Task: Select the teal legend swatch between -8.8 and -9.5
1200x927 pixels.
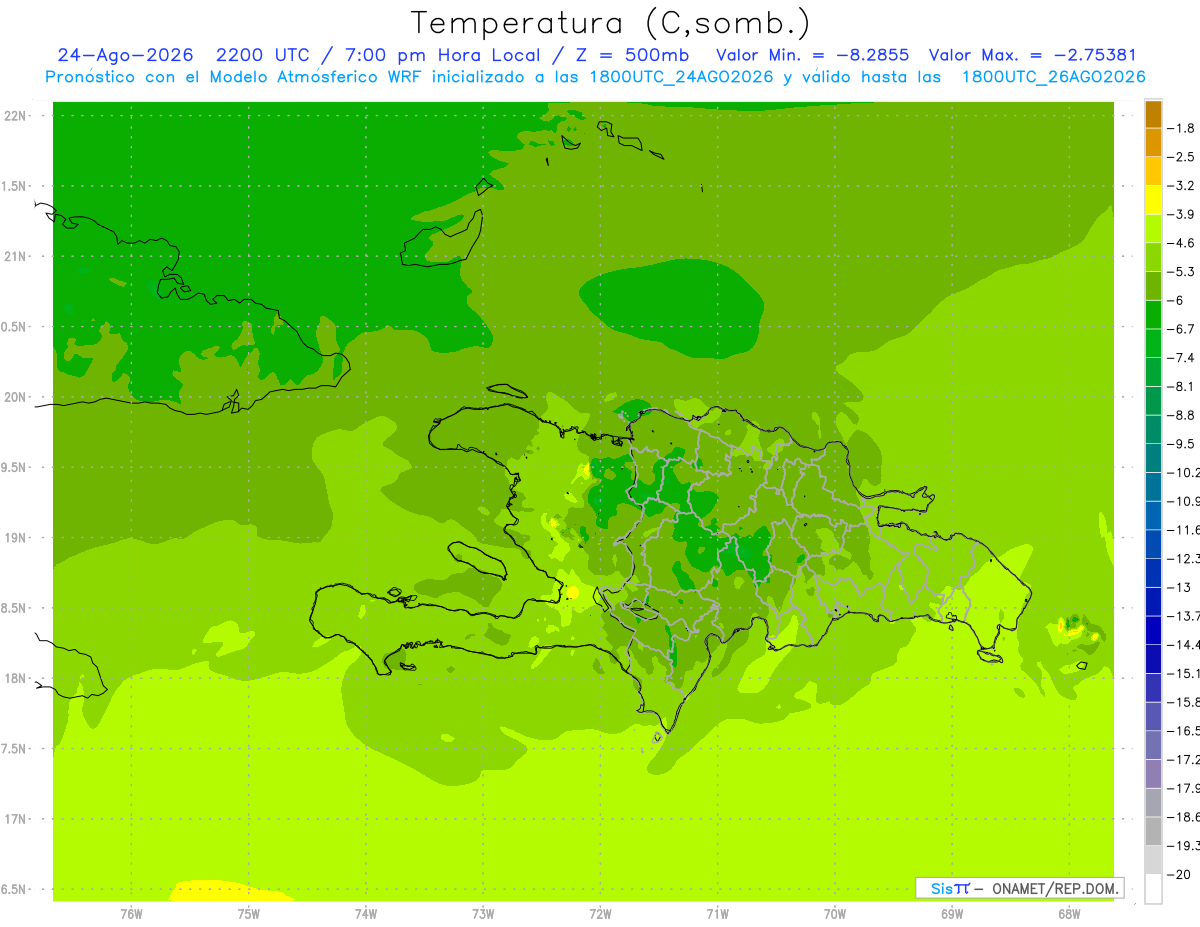Action: pos(1153,429)
